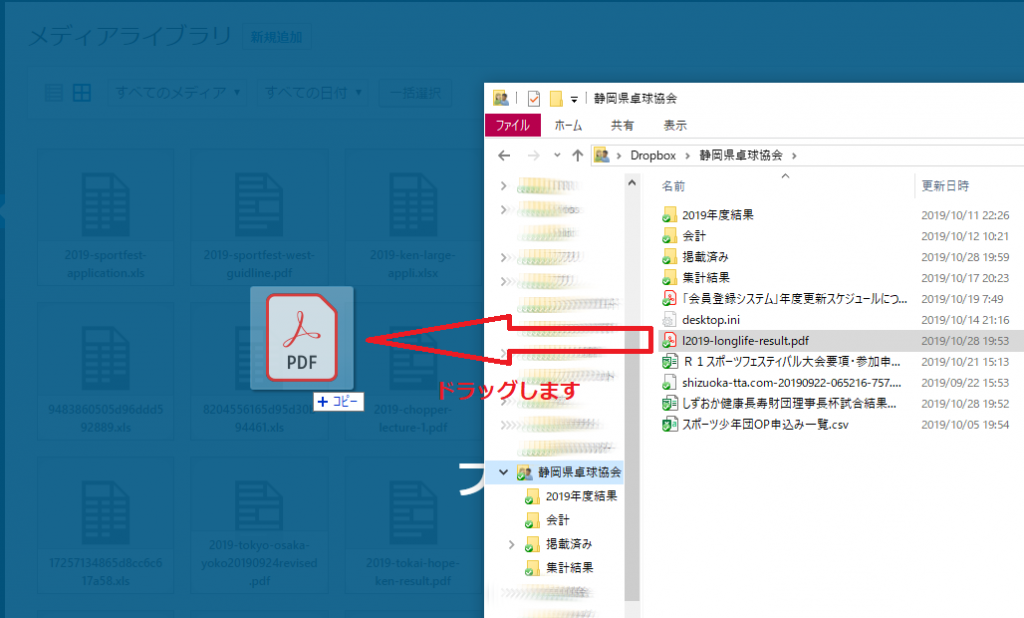The image size is (1024, 618).
Task: Click the Explorer back arrow
Action: pos(505,155)
